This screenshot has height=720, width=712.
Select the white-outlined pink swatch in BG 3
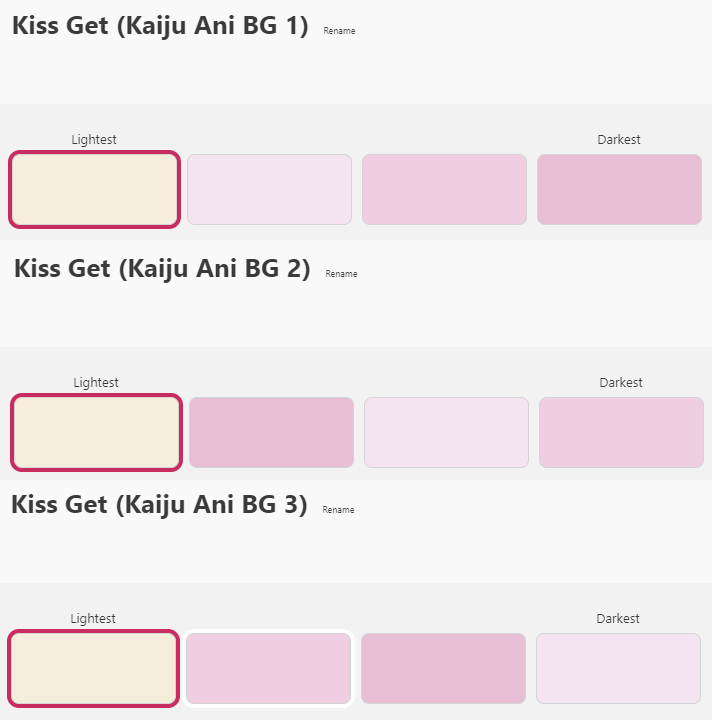click(269, 668)
